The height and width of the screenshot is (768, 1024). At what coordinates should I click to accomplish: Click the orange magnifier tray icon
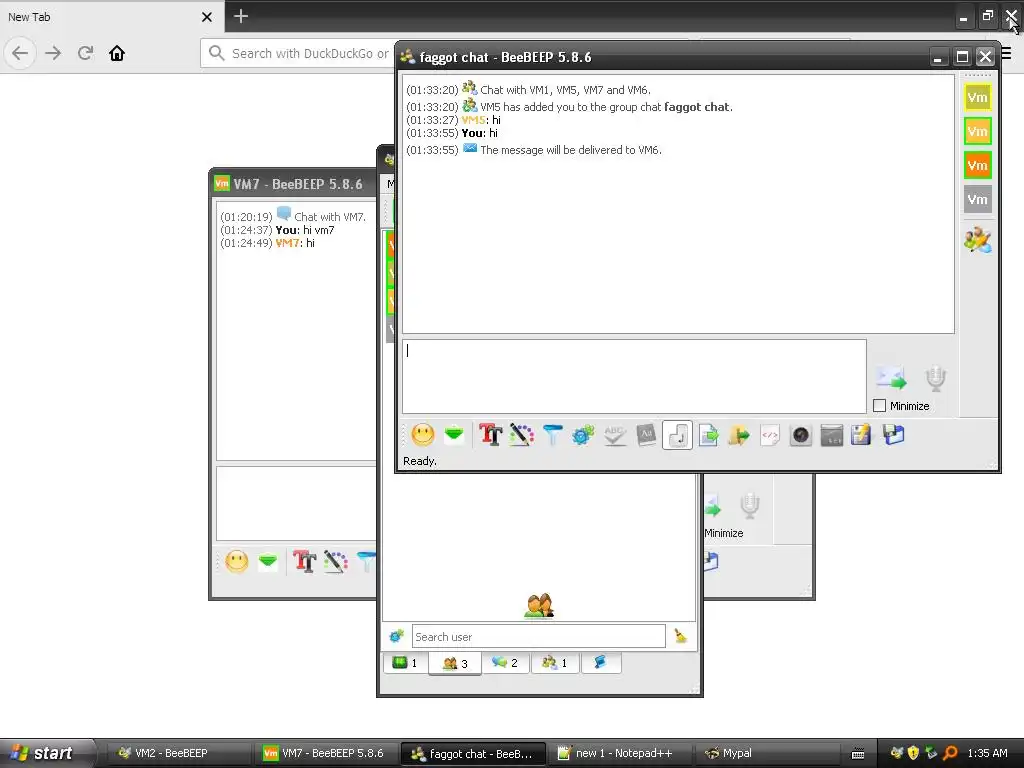[950, 753]
